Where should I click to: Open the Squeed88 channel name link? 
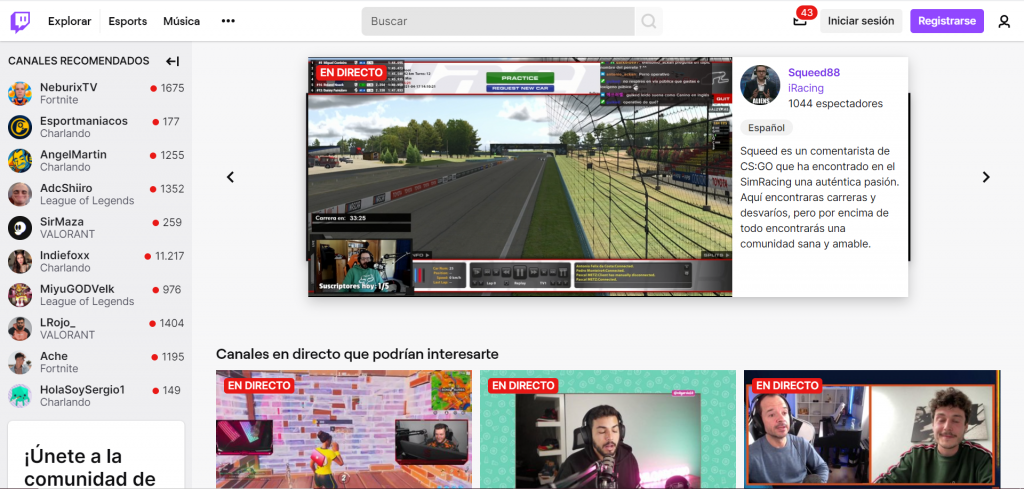click(x=814, y=72)
